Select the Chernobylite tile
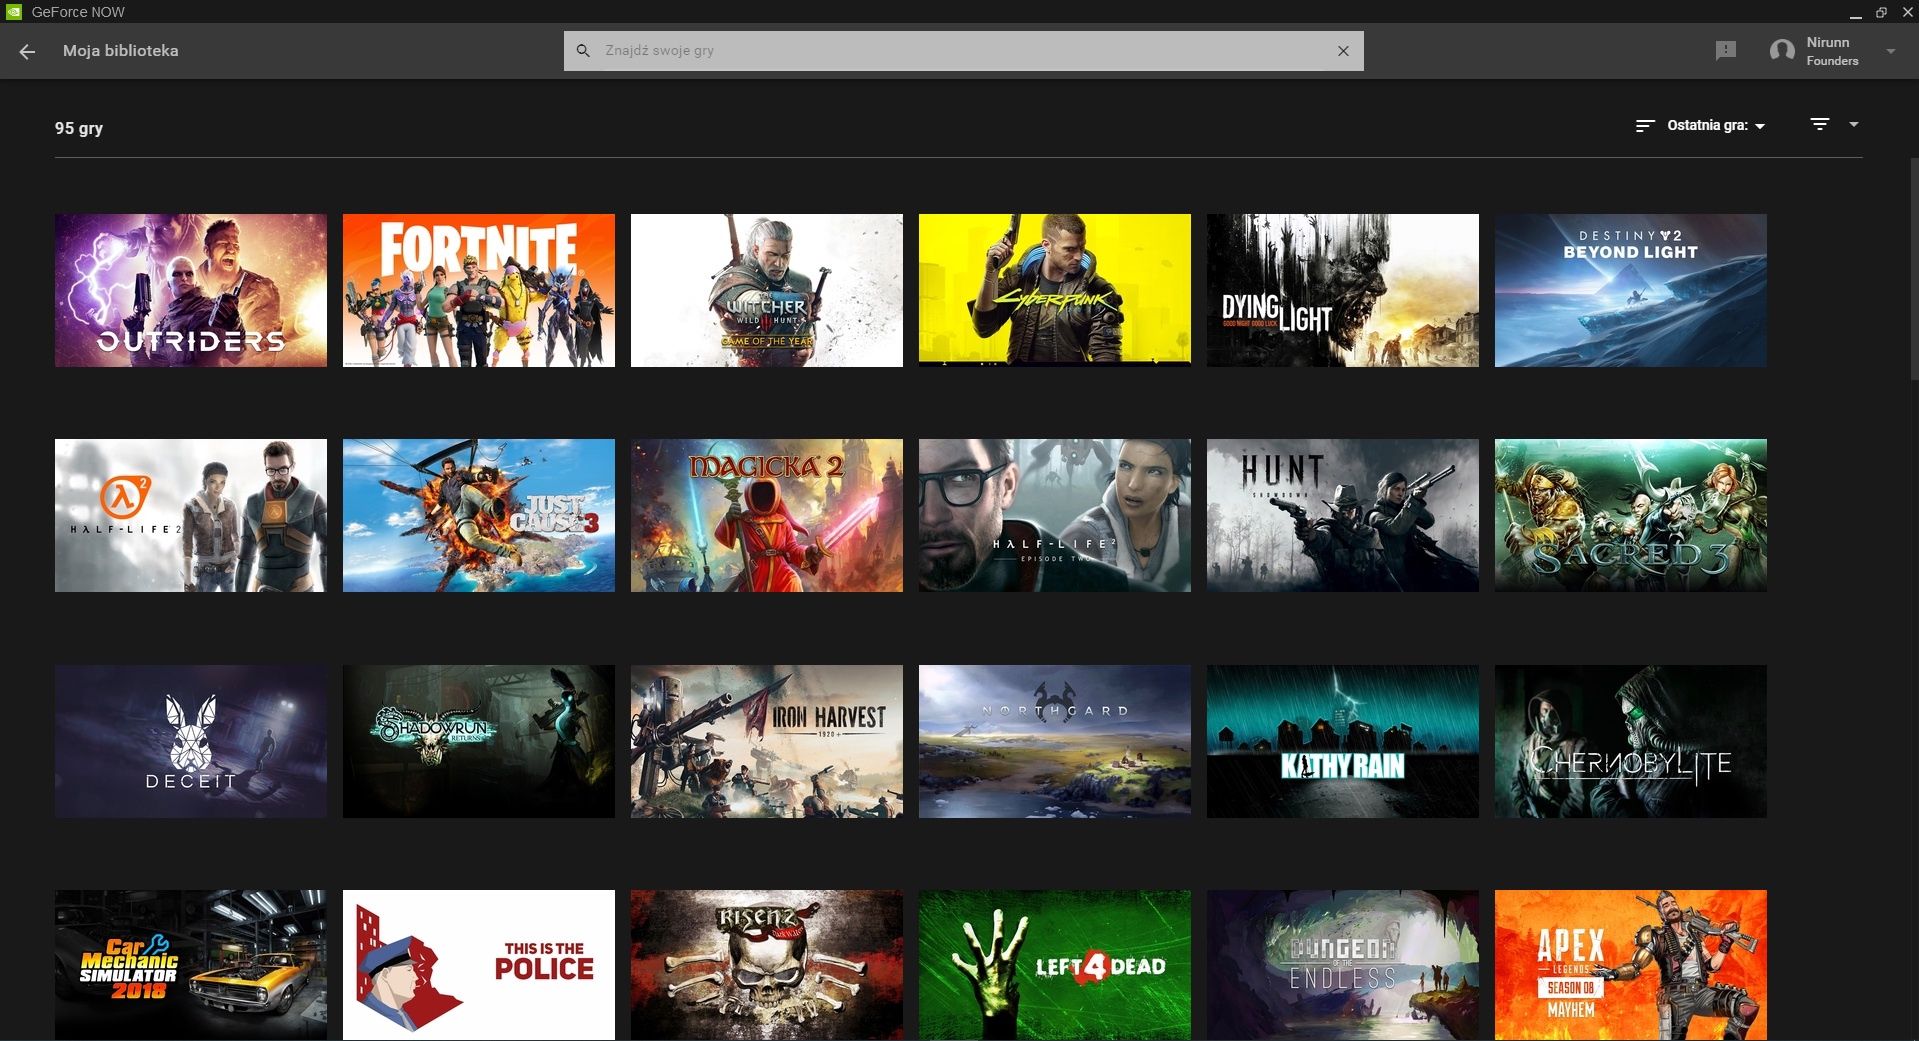This screenshot has width=1919, height=1041. (x=1630, y=741)
